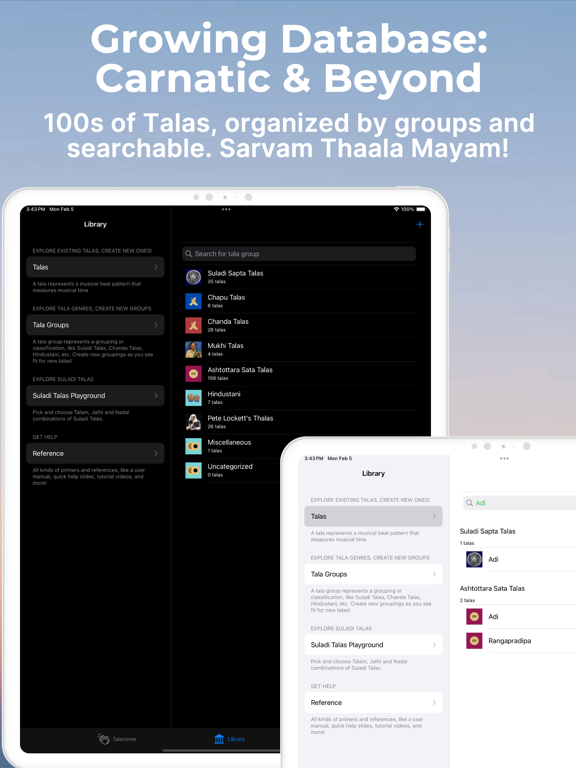
Task: Open the Pete Lockett's Thalas thumbnail
Action: (x=193, y=422)
